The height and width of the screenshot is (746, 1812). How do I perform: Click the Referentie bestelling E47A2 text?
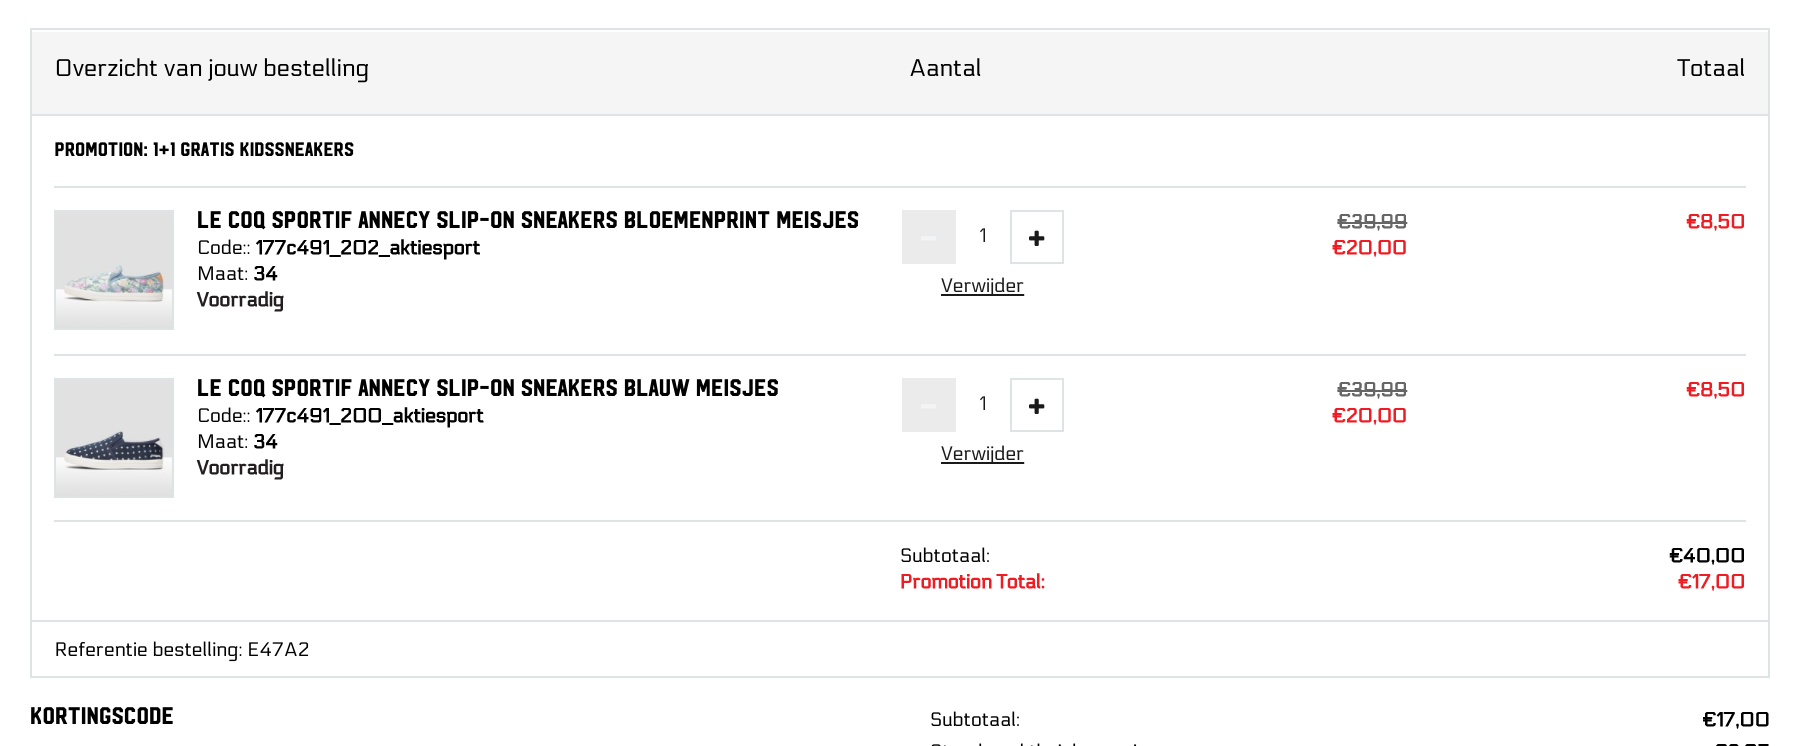pyautogui.click(x=182, y=650)
